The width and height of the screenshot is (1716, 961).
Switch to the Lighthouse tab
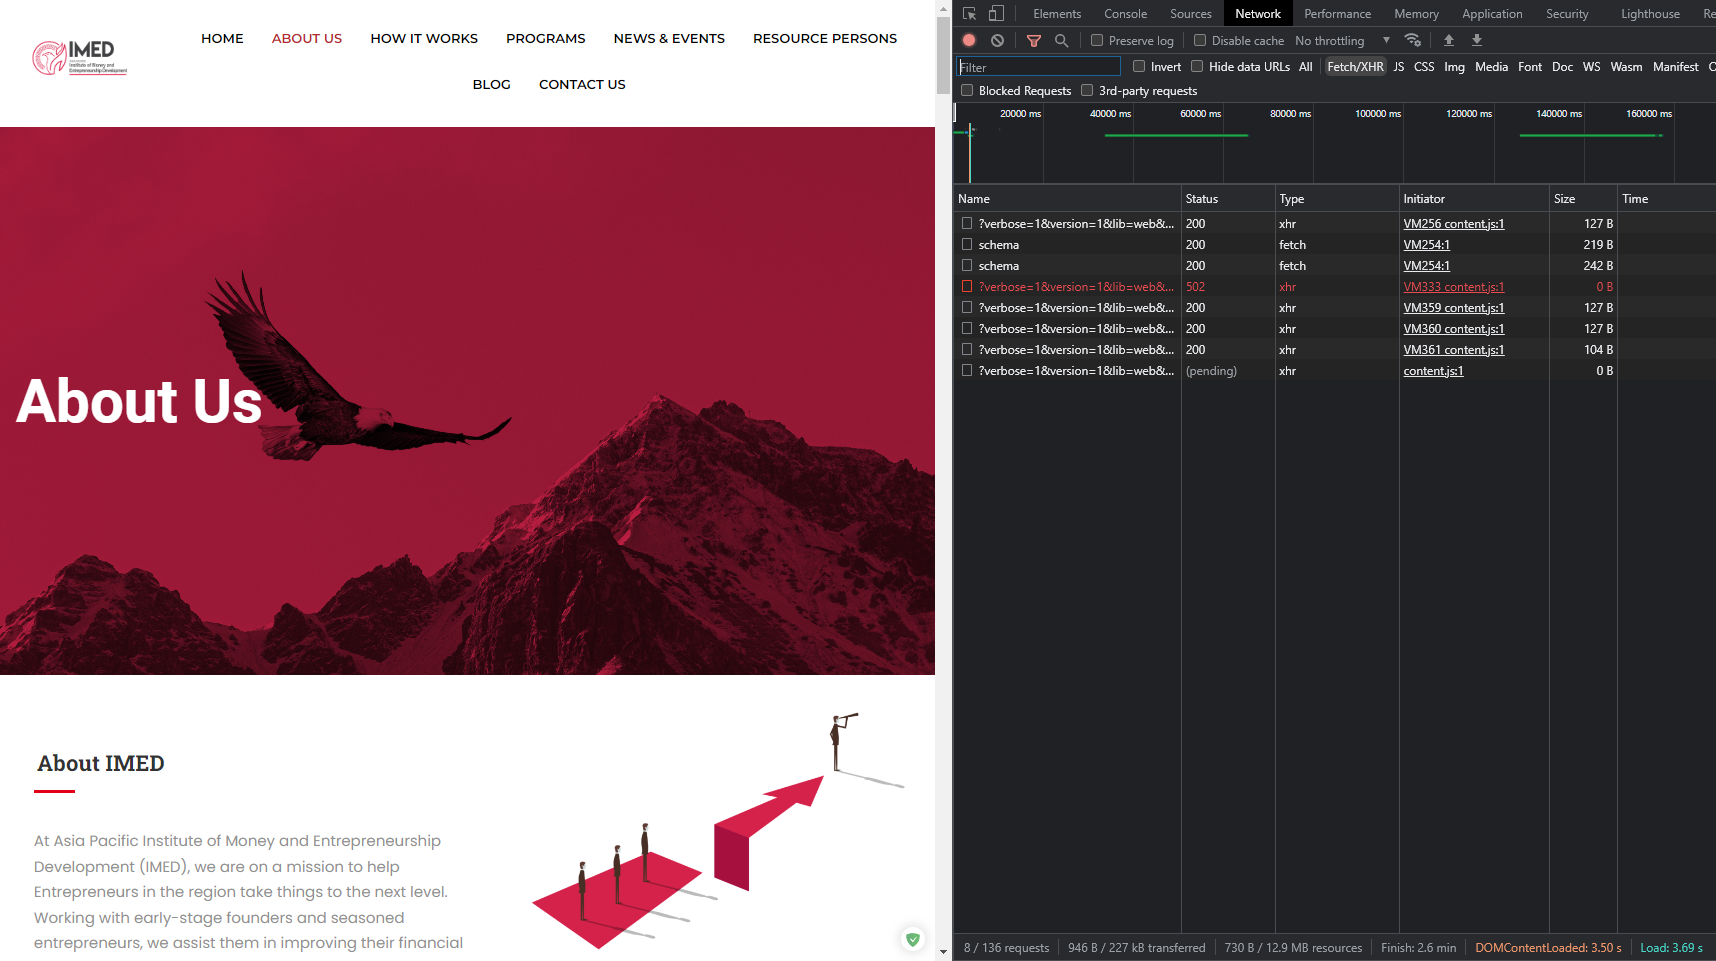click(x=1650, y=14)
